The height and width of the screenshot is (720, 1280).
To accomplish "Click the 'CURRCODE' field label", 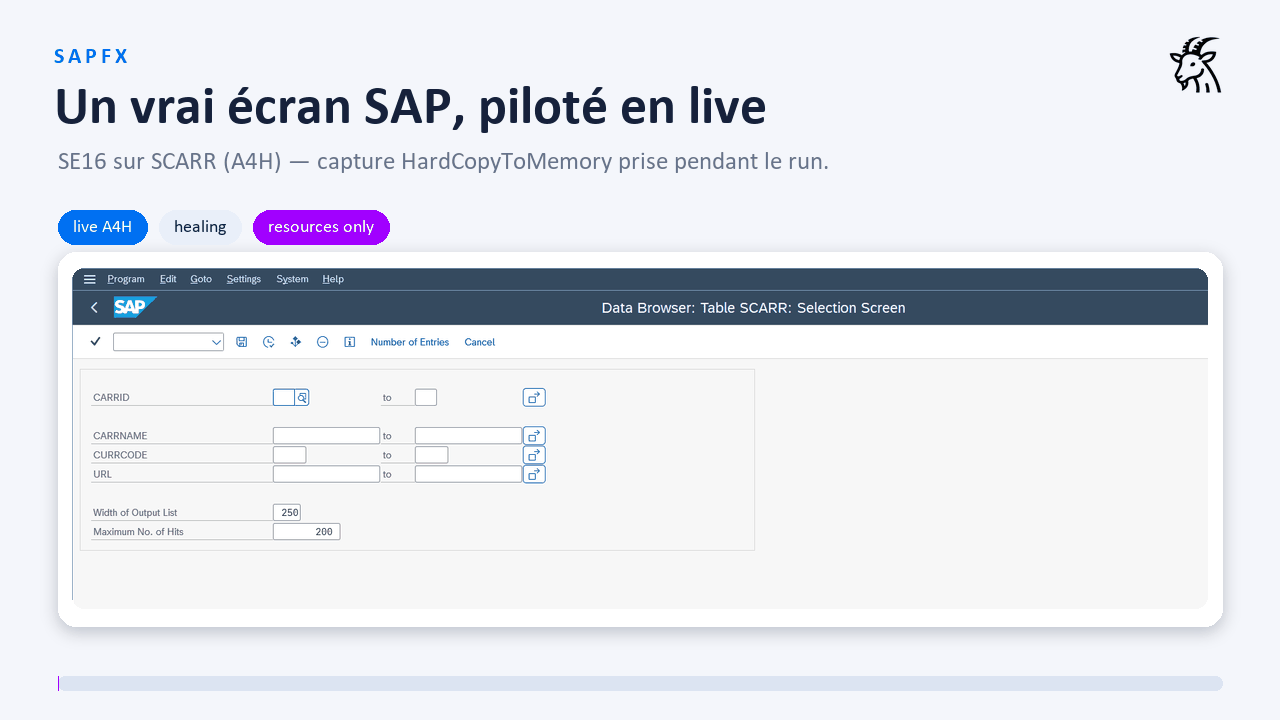I will tap(120, 455).
